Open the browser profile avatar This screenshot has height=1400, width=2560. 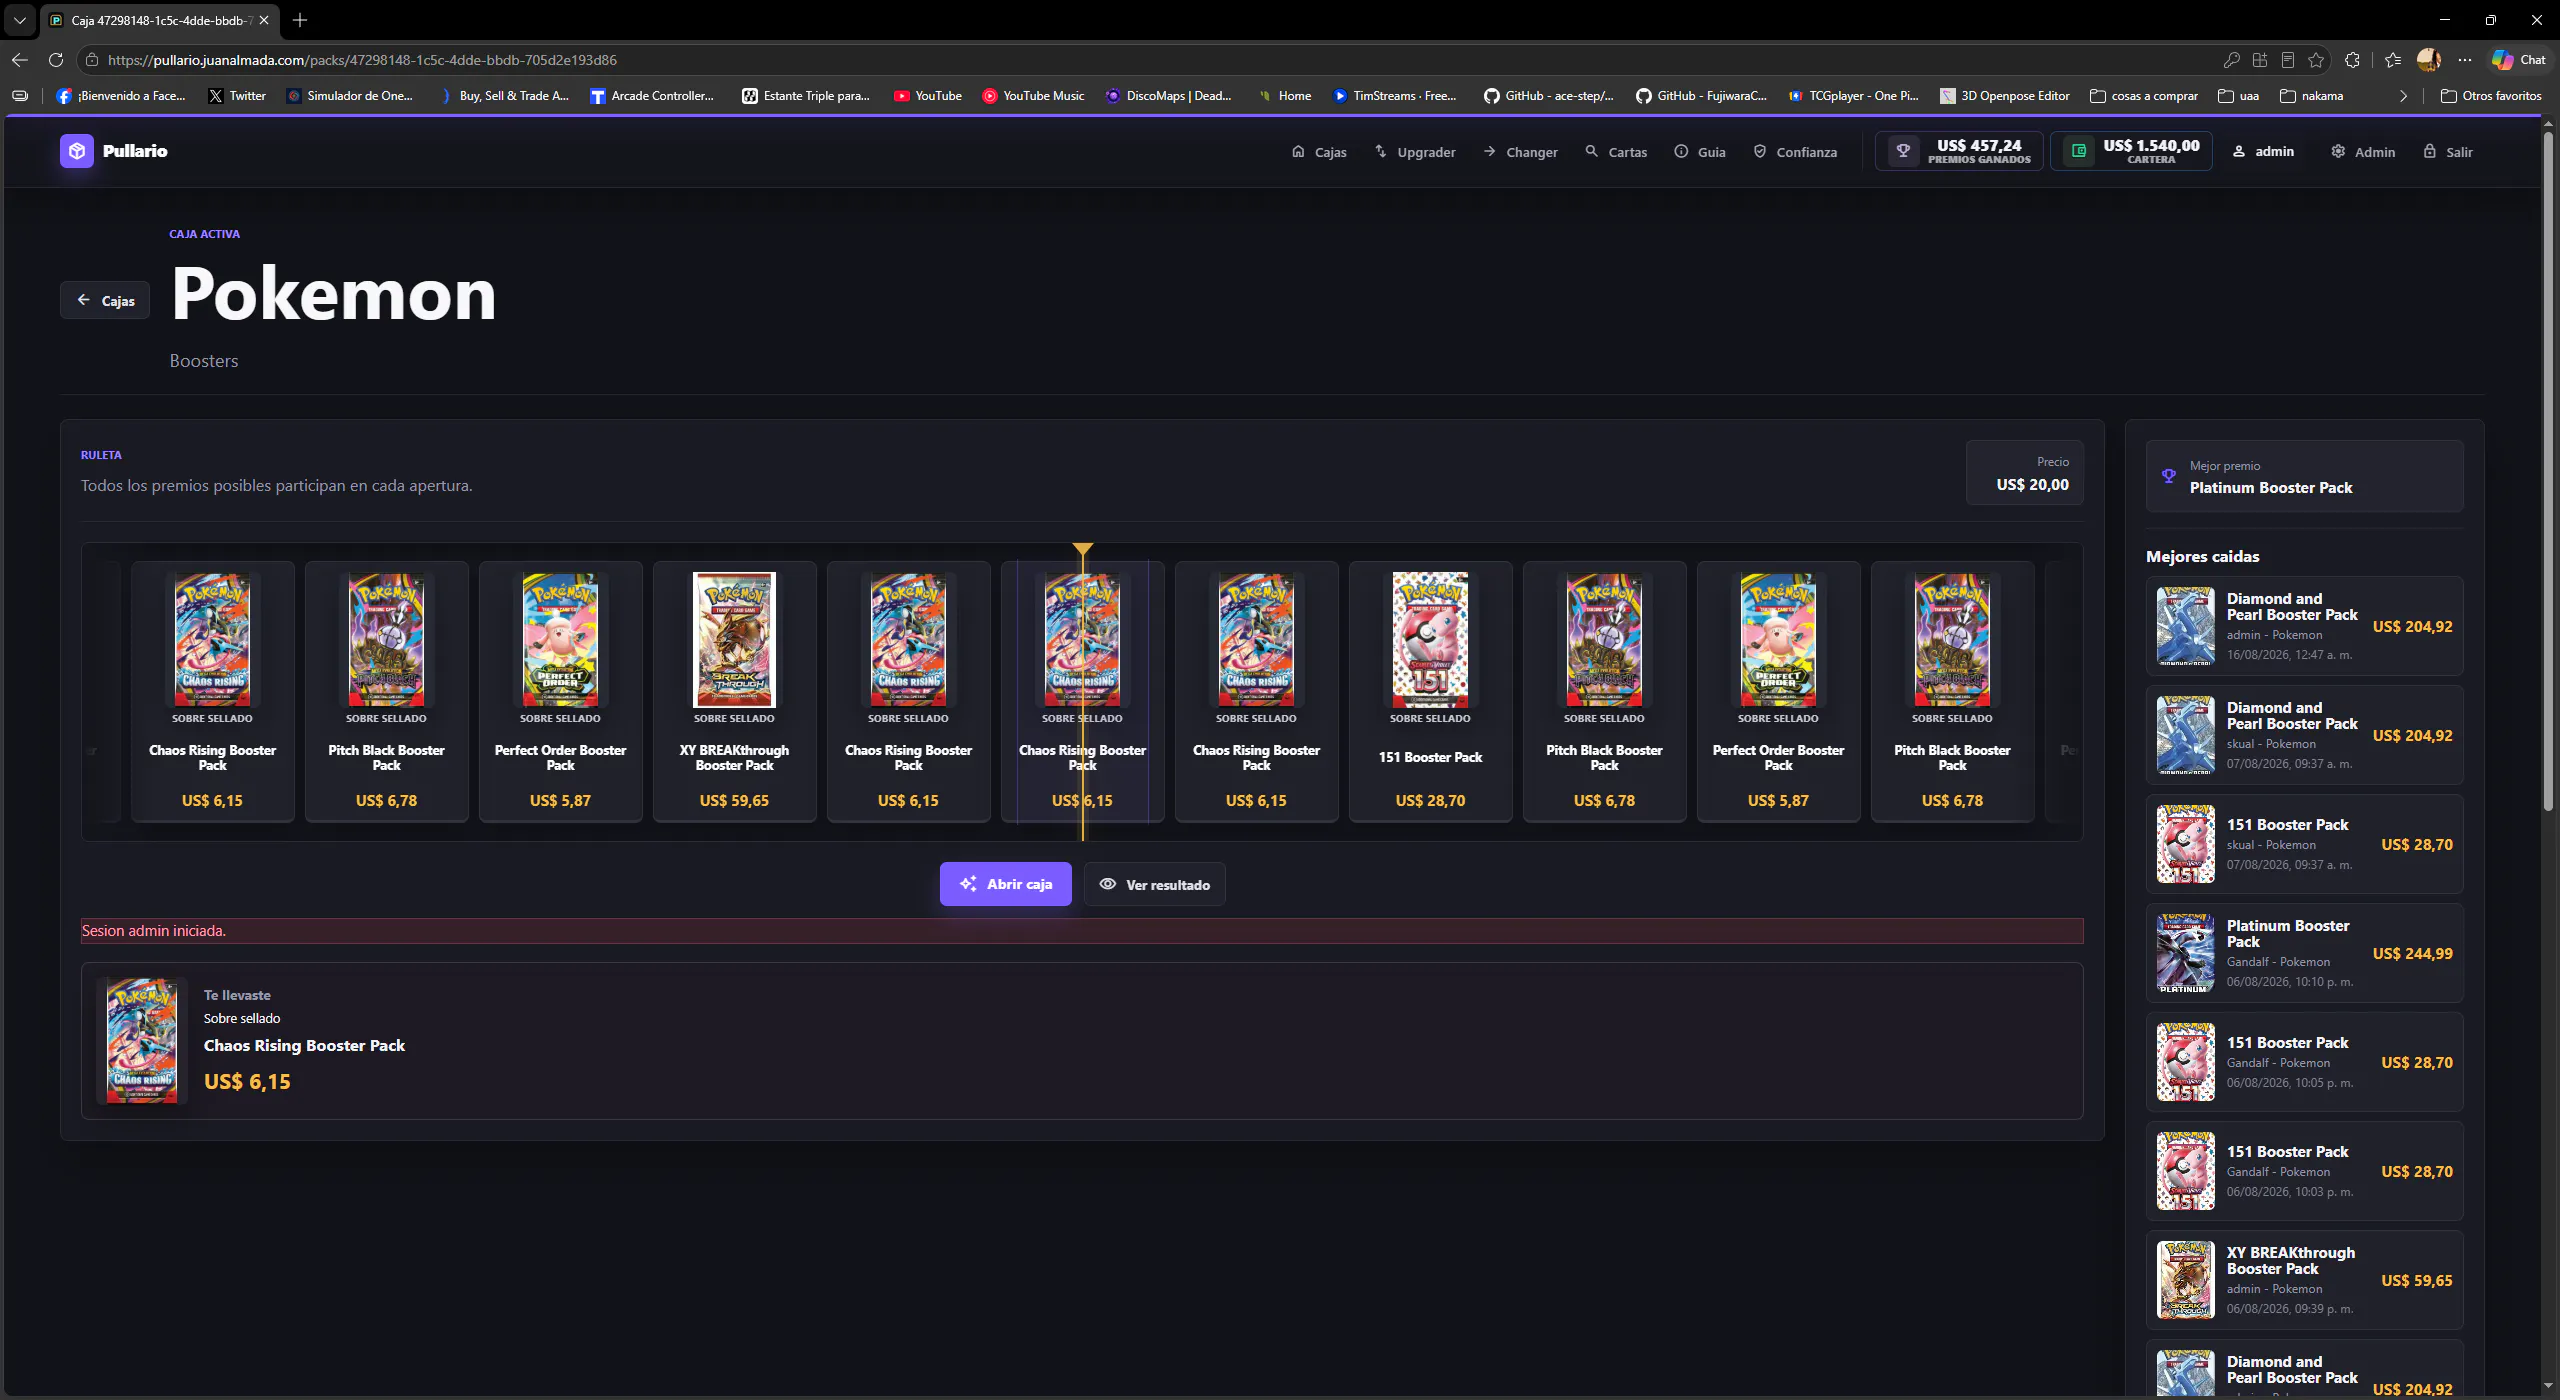click(2428, 60)
